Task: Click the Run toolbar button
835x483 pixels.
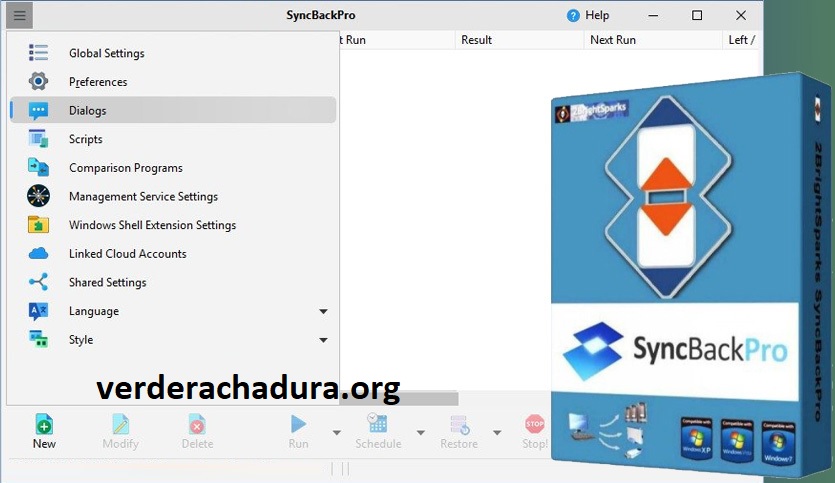Action: coord(298,432)
